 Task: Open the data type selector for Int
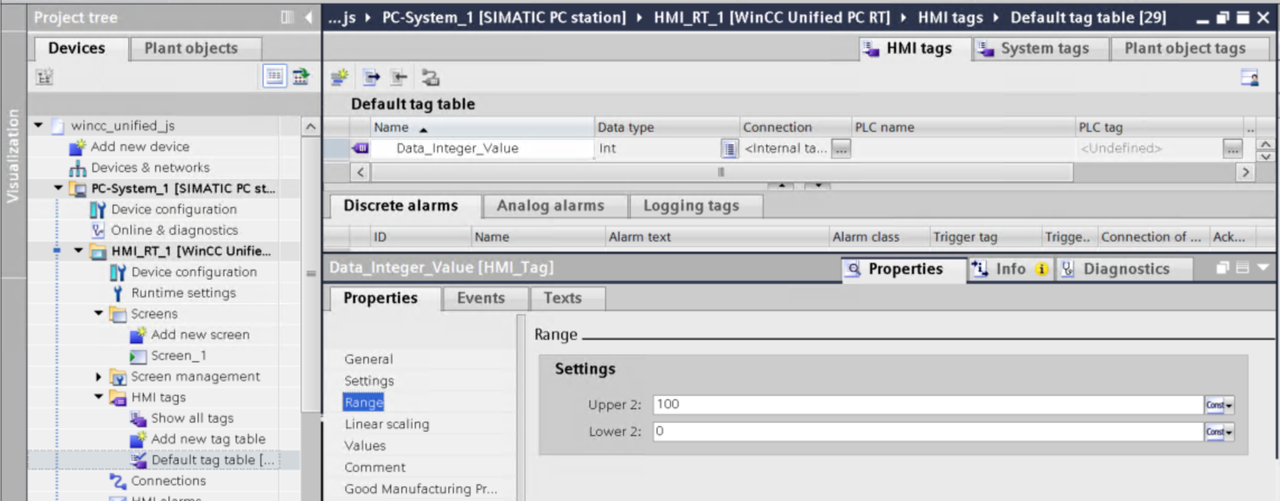(x=729, y=149)
